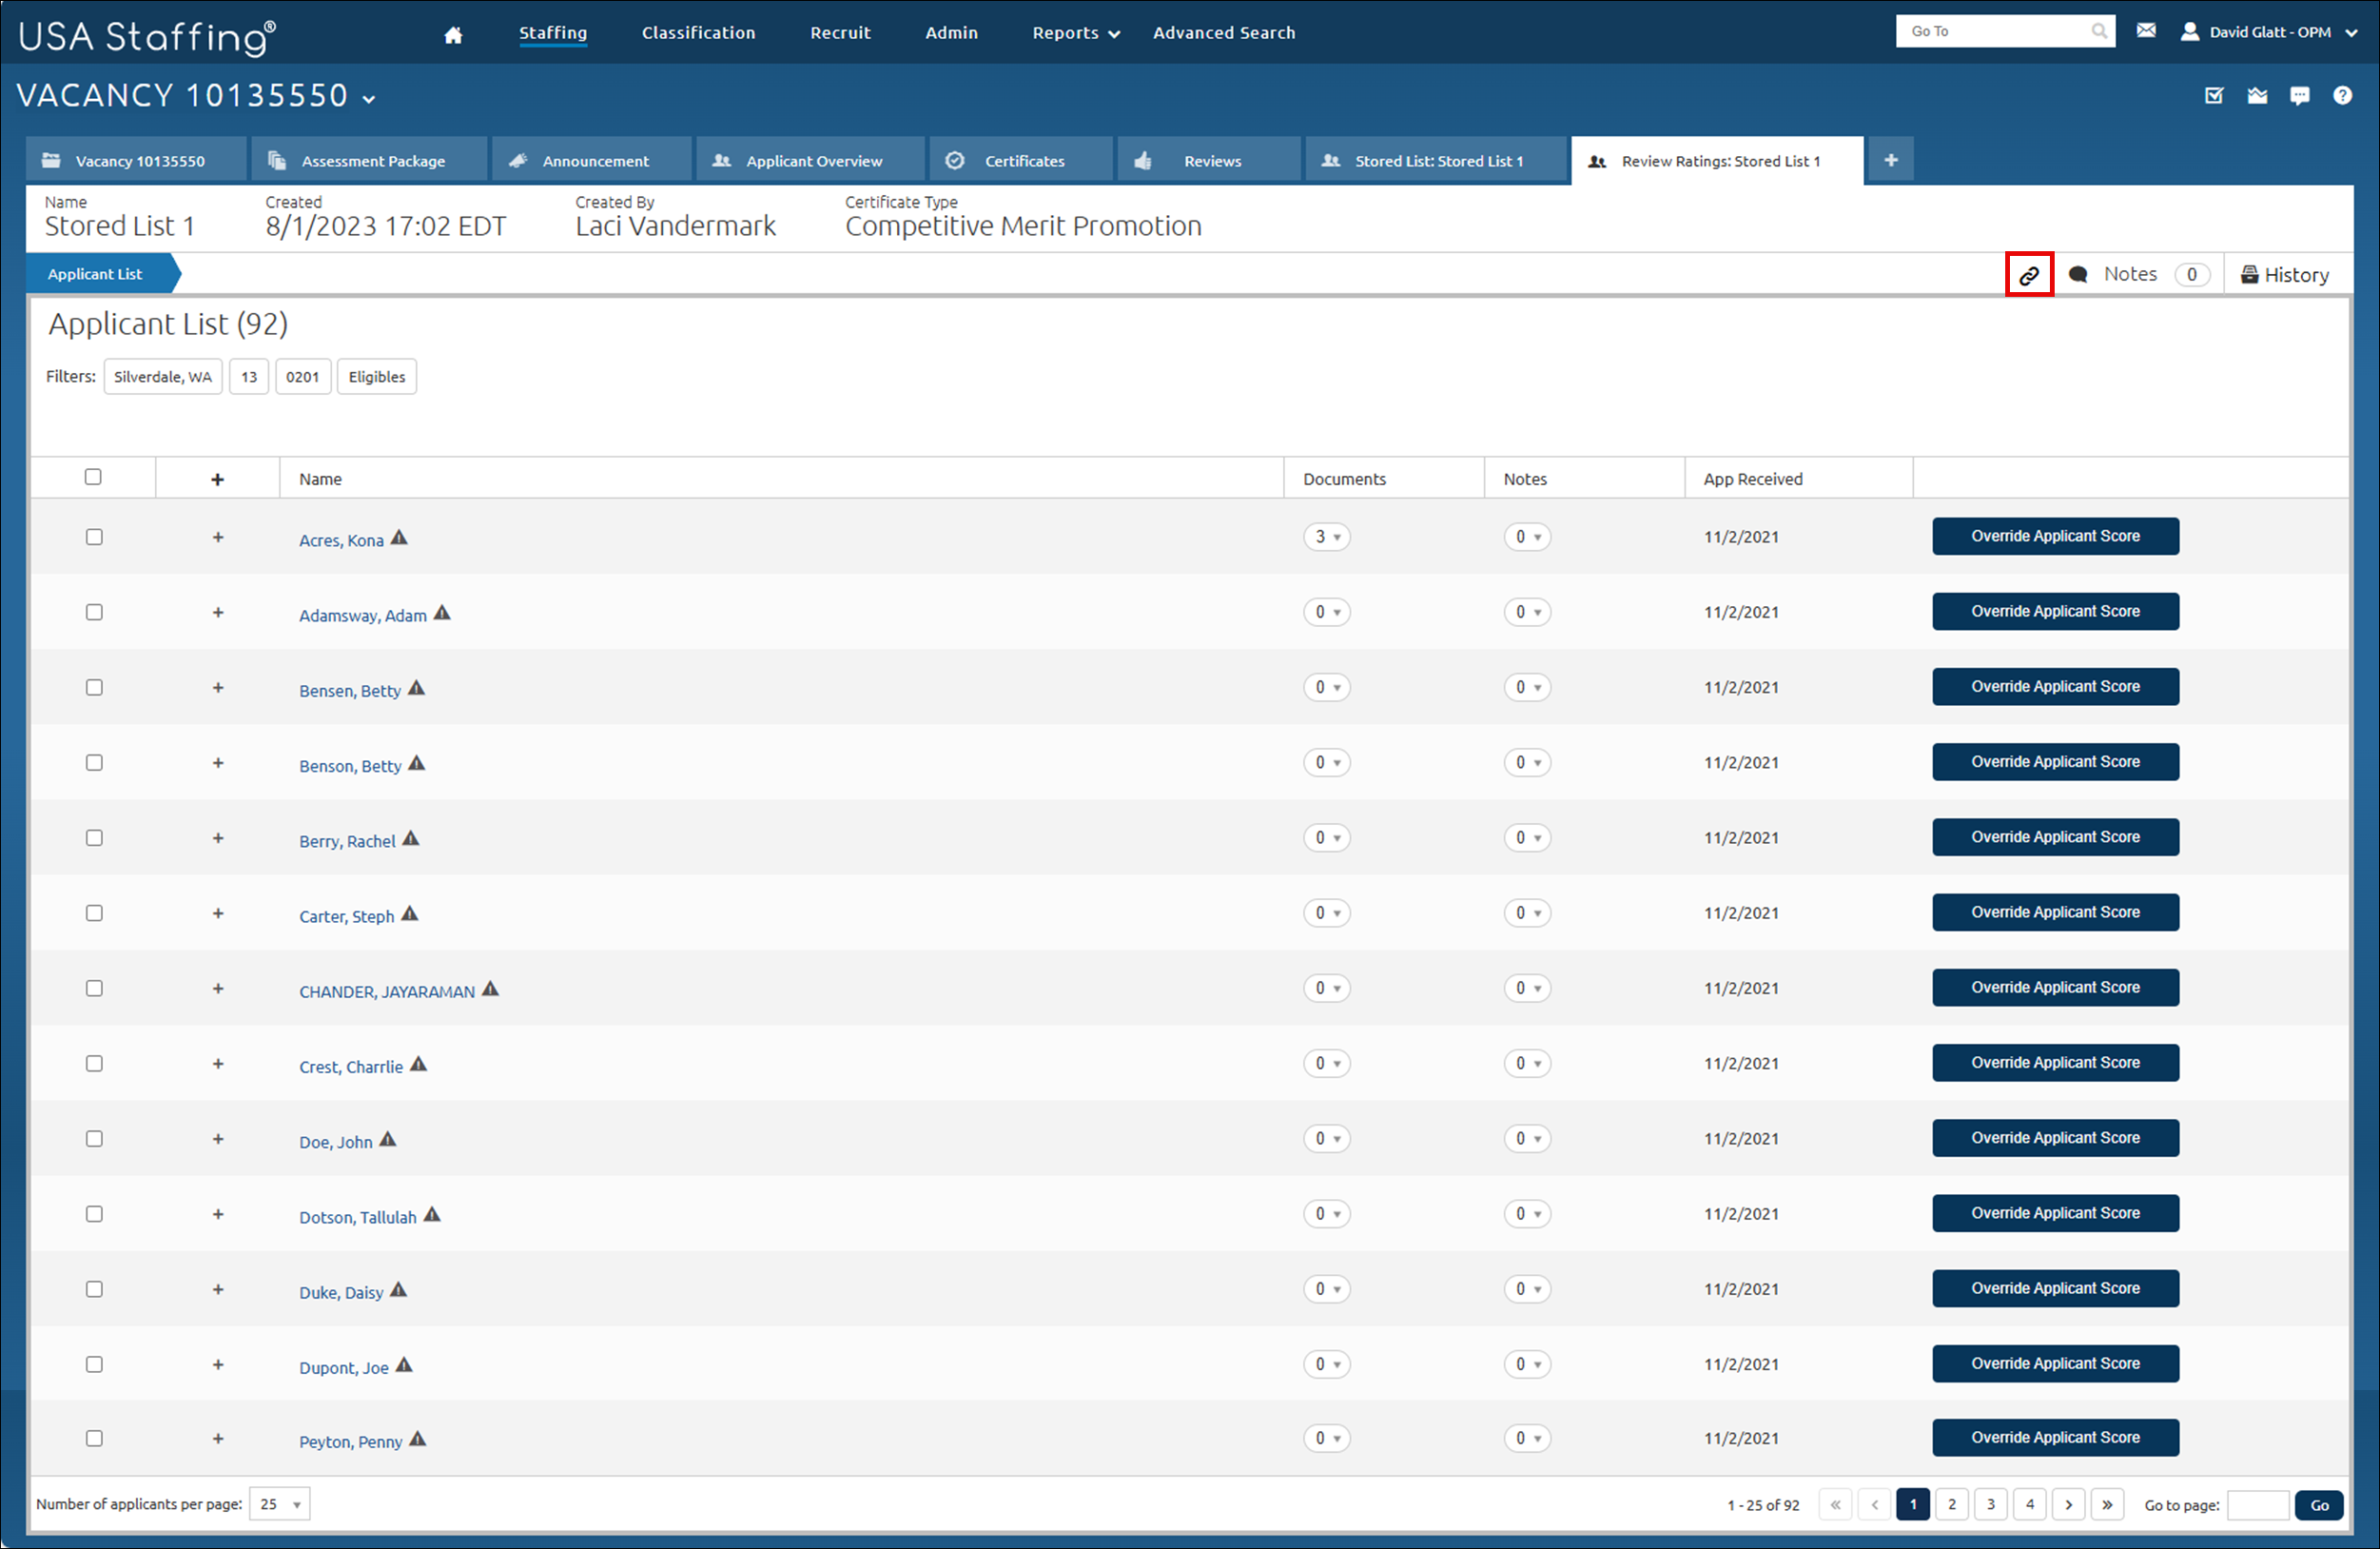The height and width of the screenshot is (1549, 2380).
Task: Check the box for Berry, Rachel
Action: (94, 838)
